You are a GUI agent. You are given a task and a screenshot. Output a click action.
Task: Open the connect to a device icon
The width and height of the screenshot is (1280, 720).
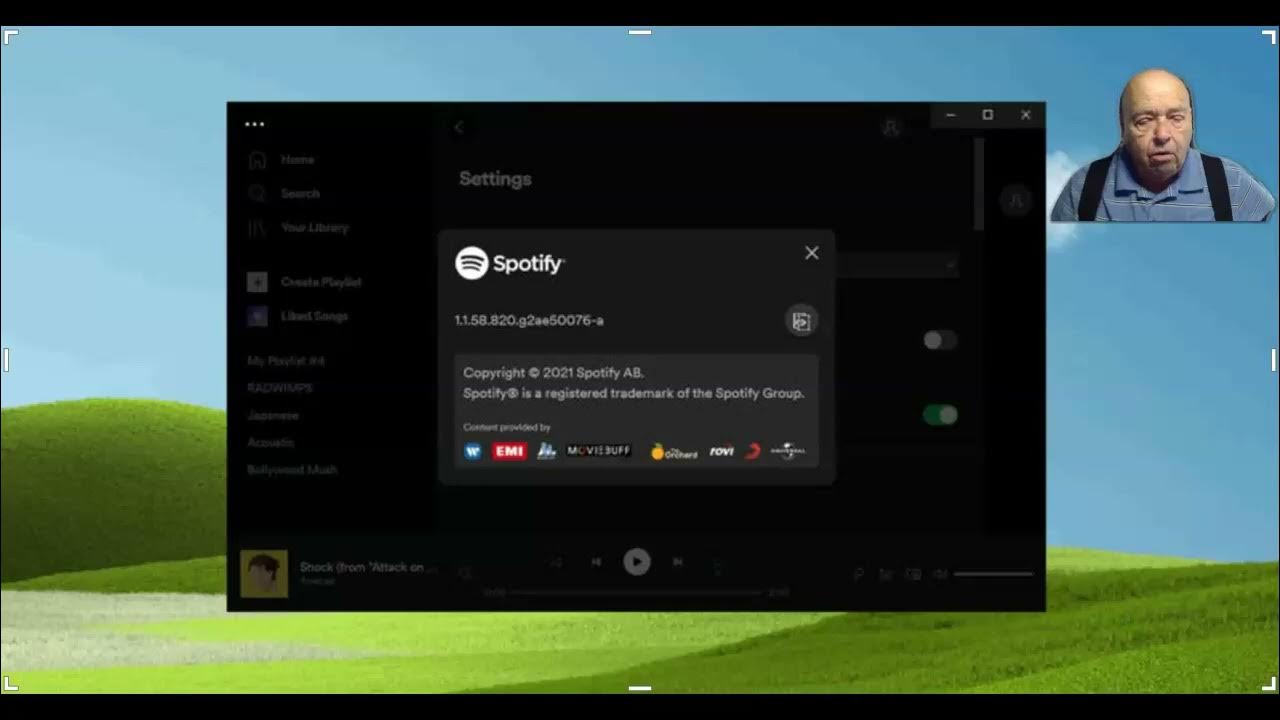pyautogui.click(x=913, y=574)
